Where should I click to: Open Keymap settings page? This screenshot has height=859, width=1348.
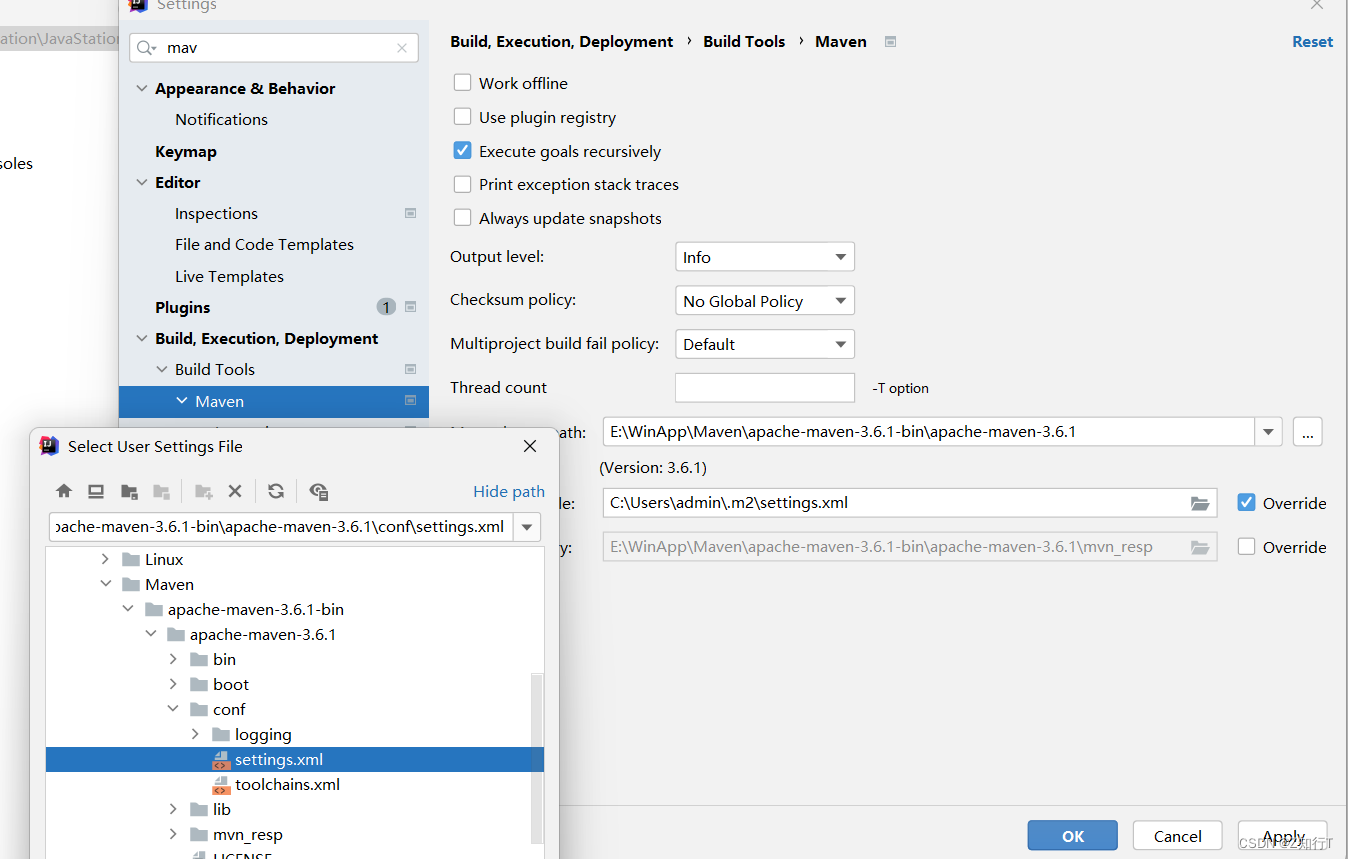tap(186, 151)
